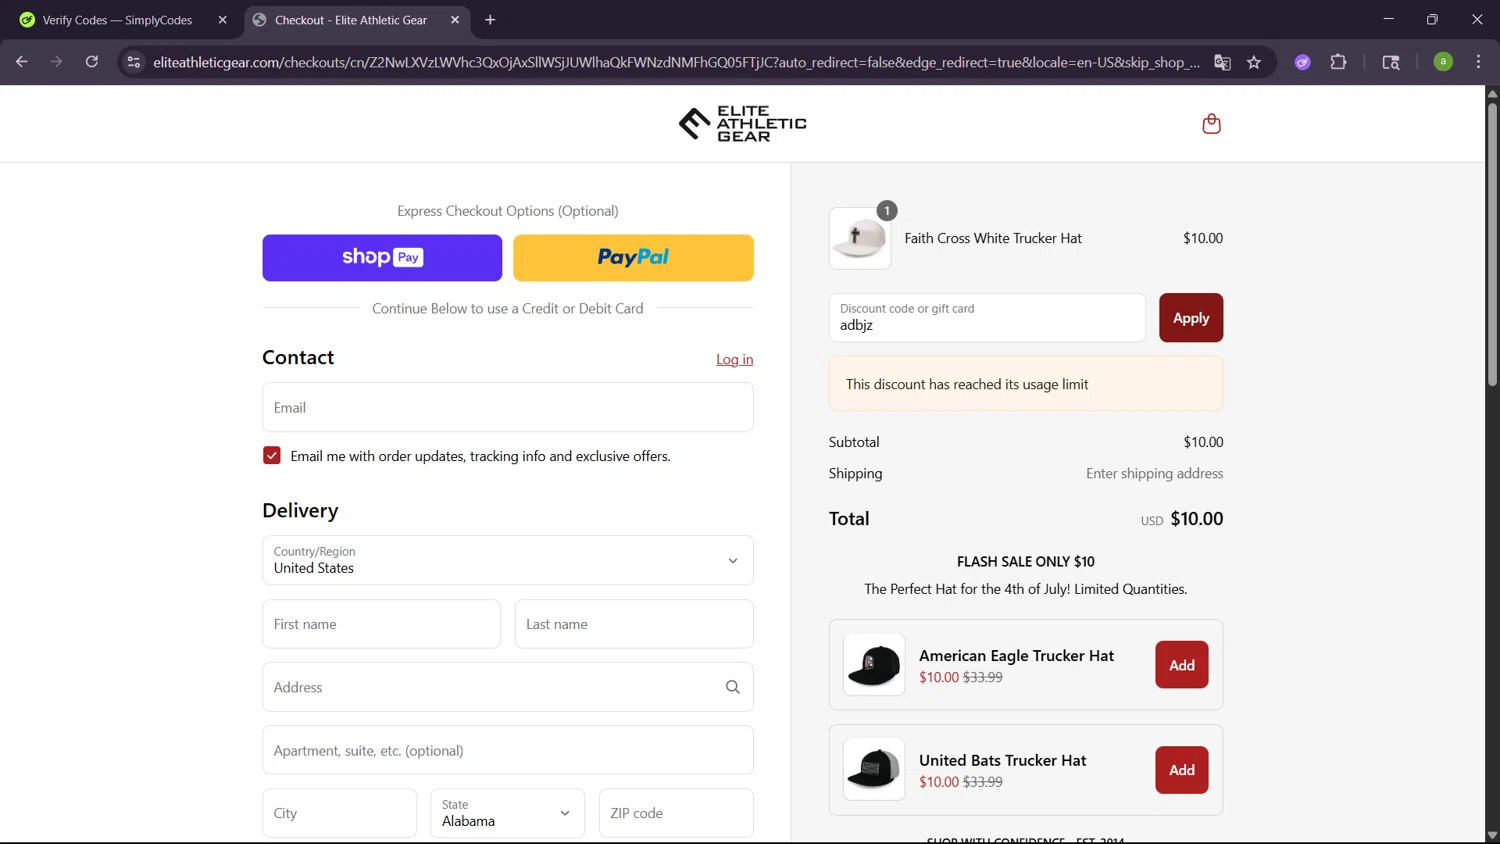This screenshot has width=1500, height=844.
Task: Click the browser forward arrow
Action: pos(57,62)
